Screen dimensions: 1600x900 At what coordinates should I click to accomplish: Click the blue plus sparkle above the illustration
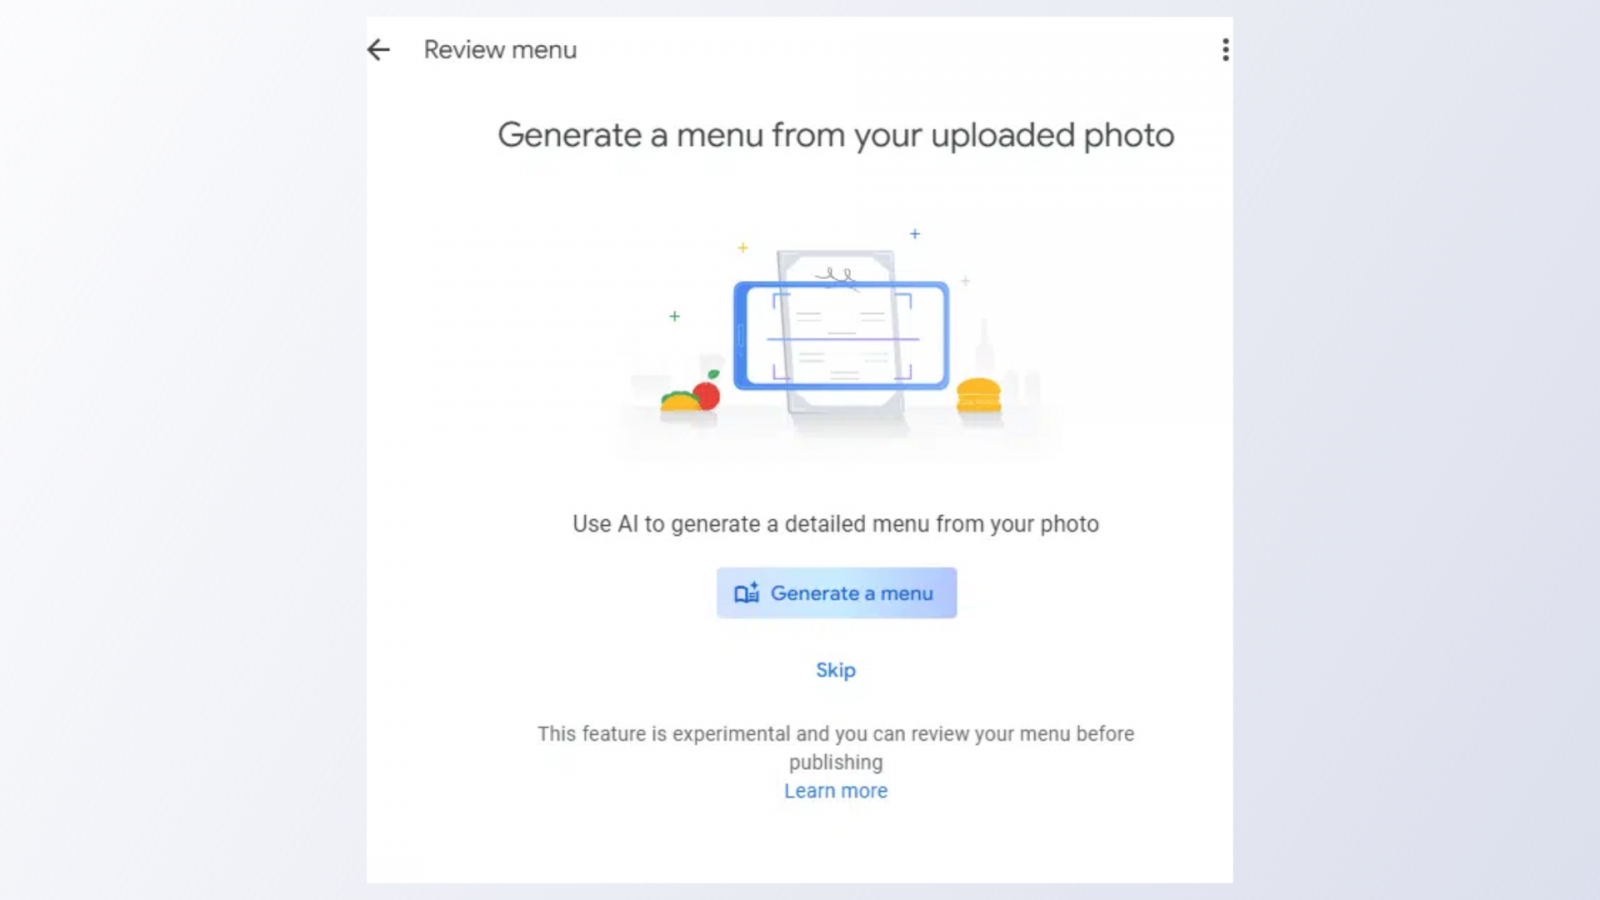pyautogui.click(x=914, y=234)
